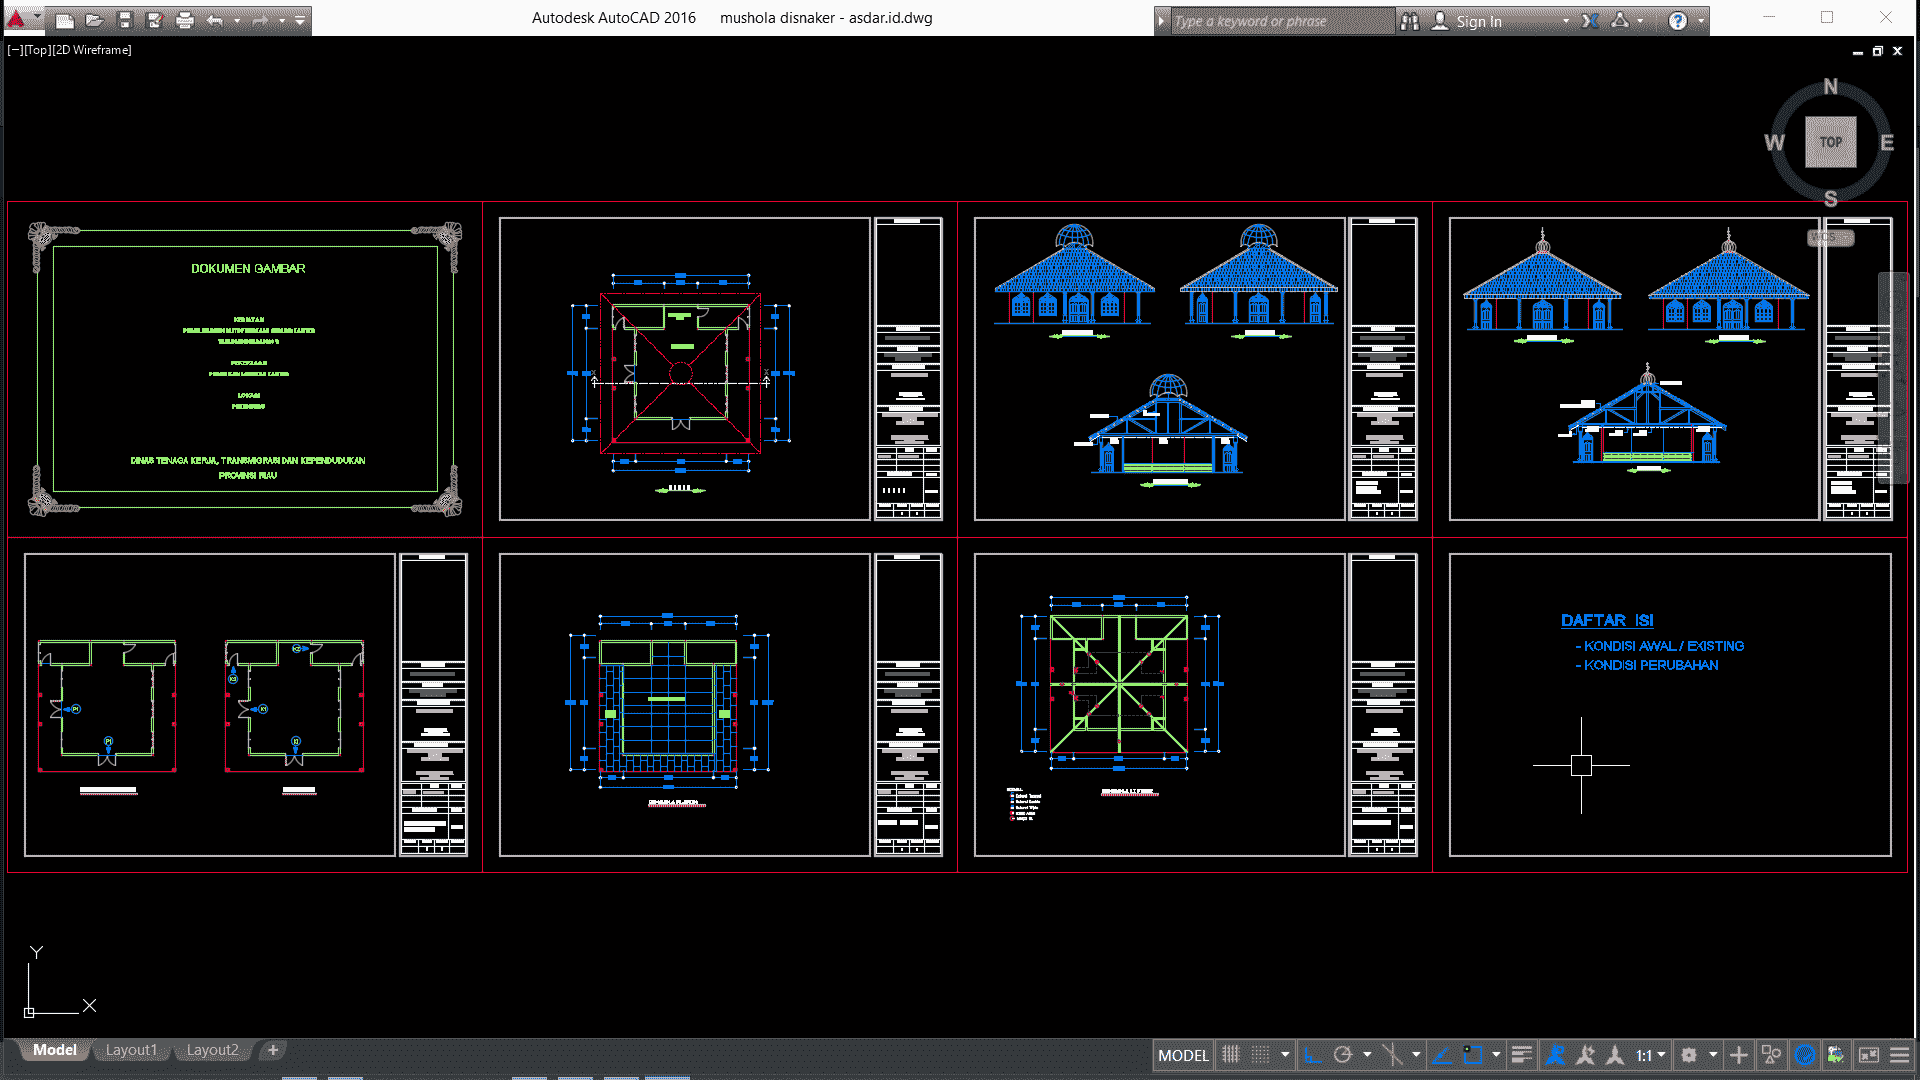Open the Sign In dropdown arrow
Viewport: 1920px width, 1080px height.
1566,21
